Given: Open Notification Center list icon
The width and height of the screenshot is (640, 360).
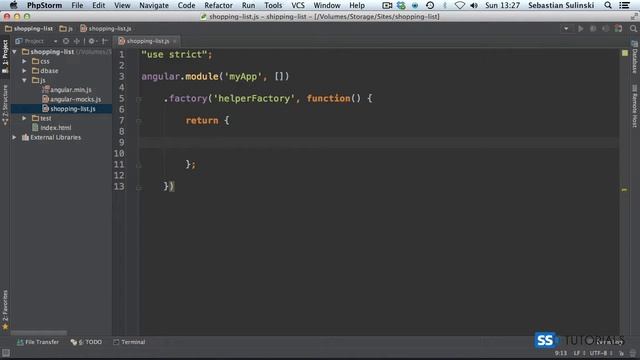Looking at the screenshot, I should pos(624,5).
